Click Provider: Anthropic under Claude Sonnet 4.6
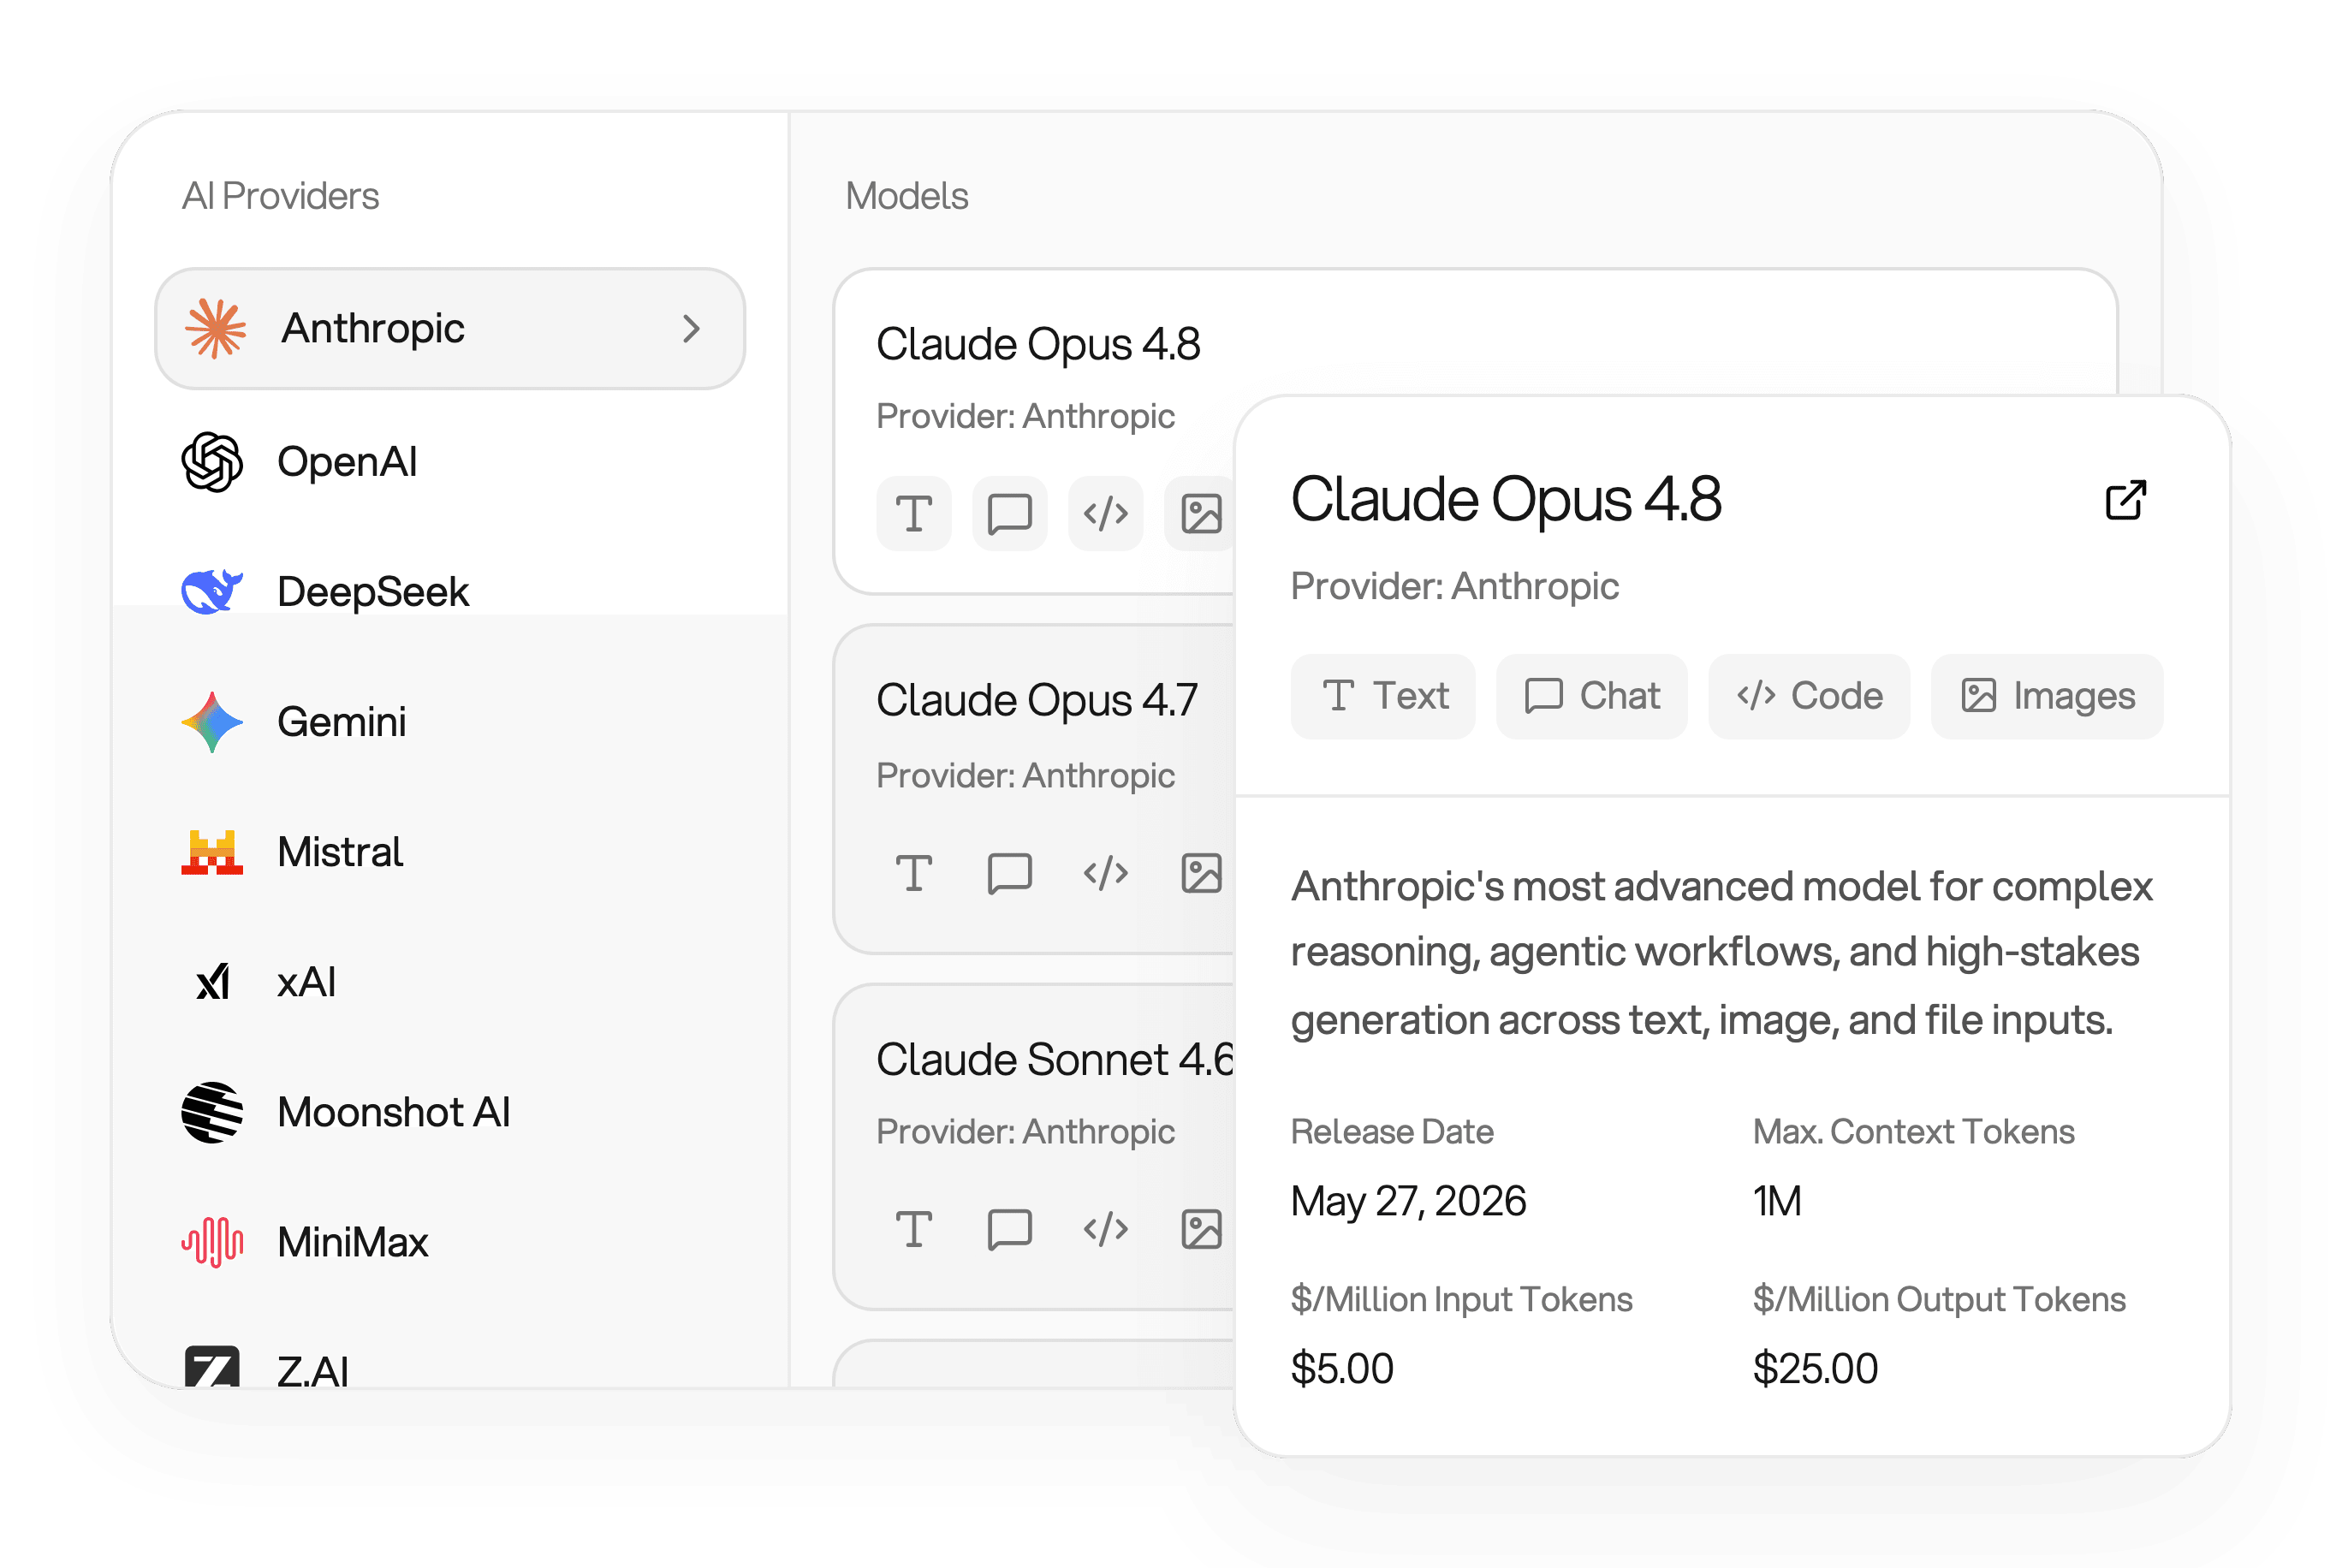Screen dimensions: 2342x1568 tap(1025, 1132)
